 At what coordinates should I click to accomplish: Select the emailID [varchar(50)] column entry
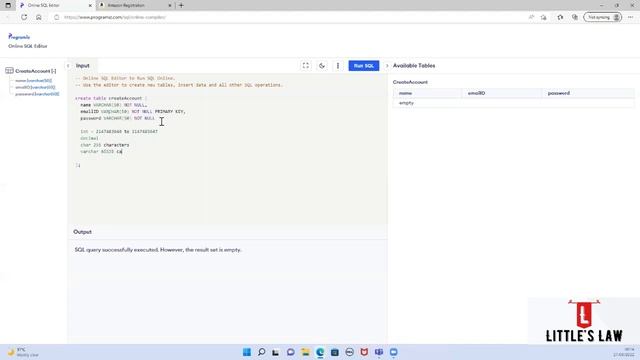pyautogui.click(x=35, y=87)
